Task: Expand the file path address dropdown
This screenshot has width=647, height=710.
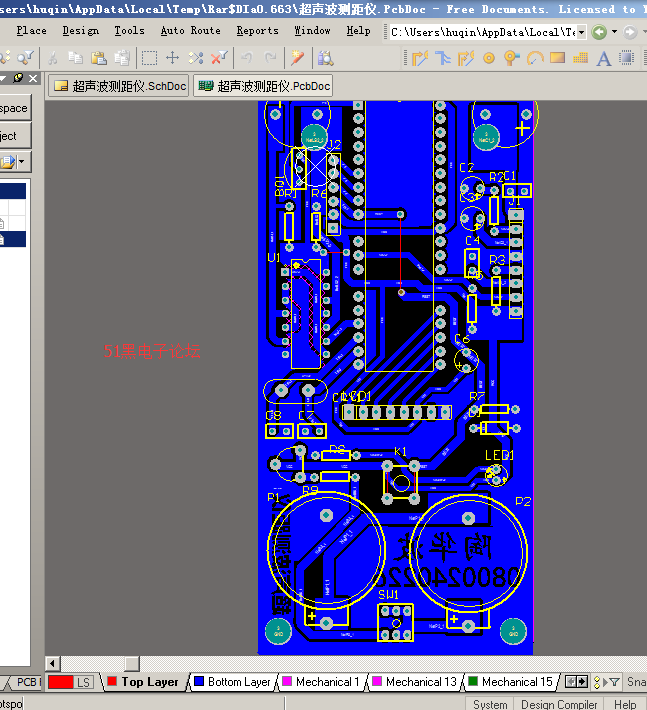Action: 581,32
